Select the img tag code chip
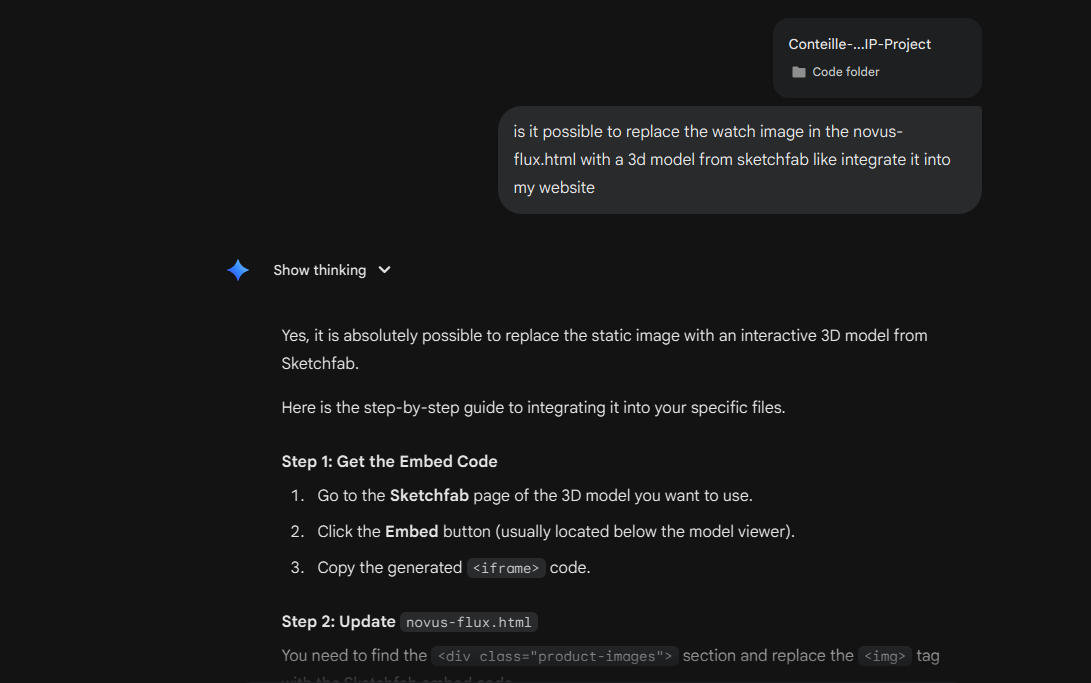The height and width of the screenshot is (683, 1091). (x=884, y=656)
